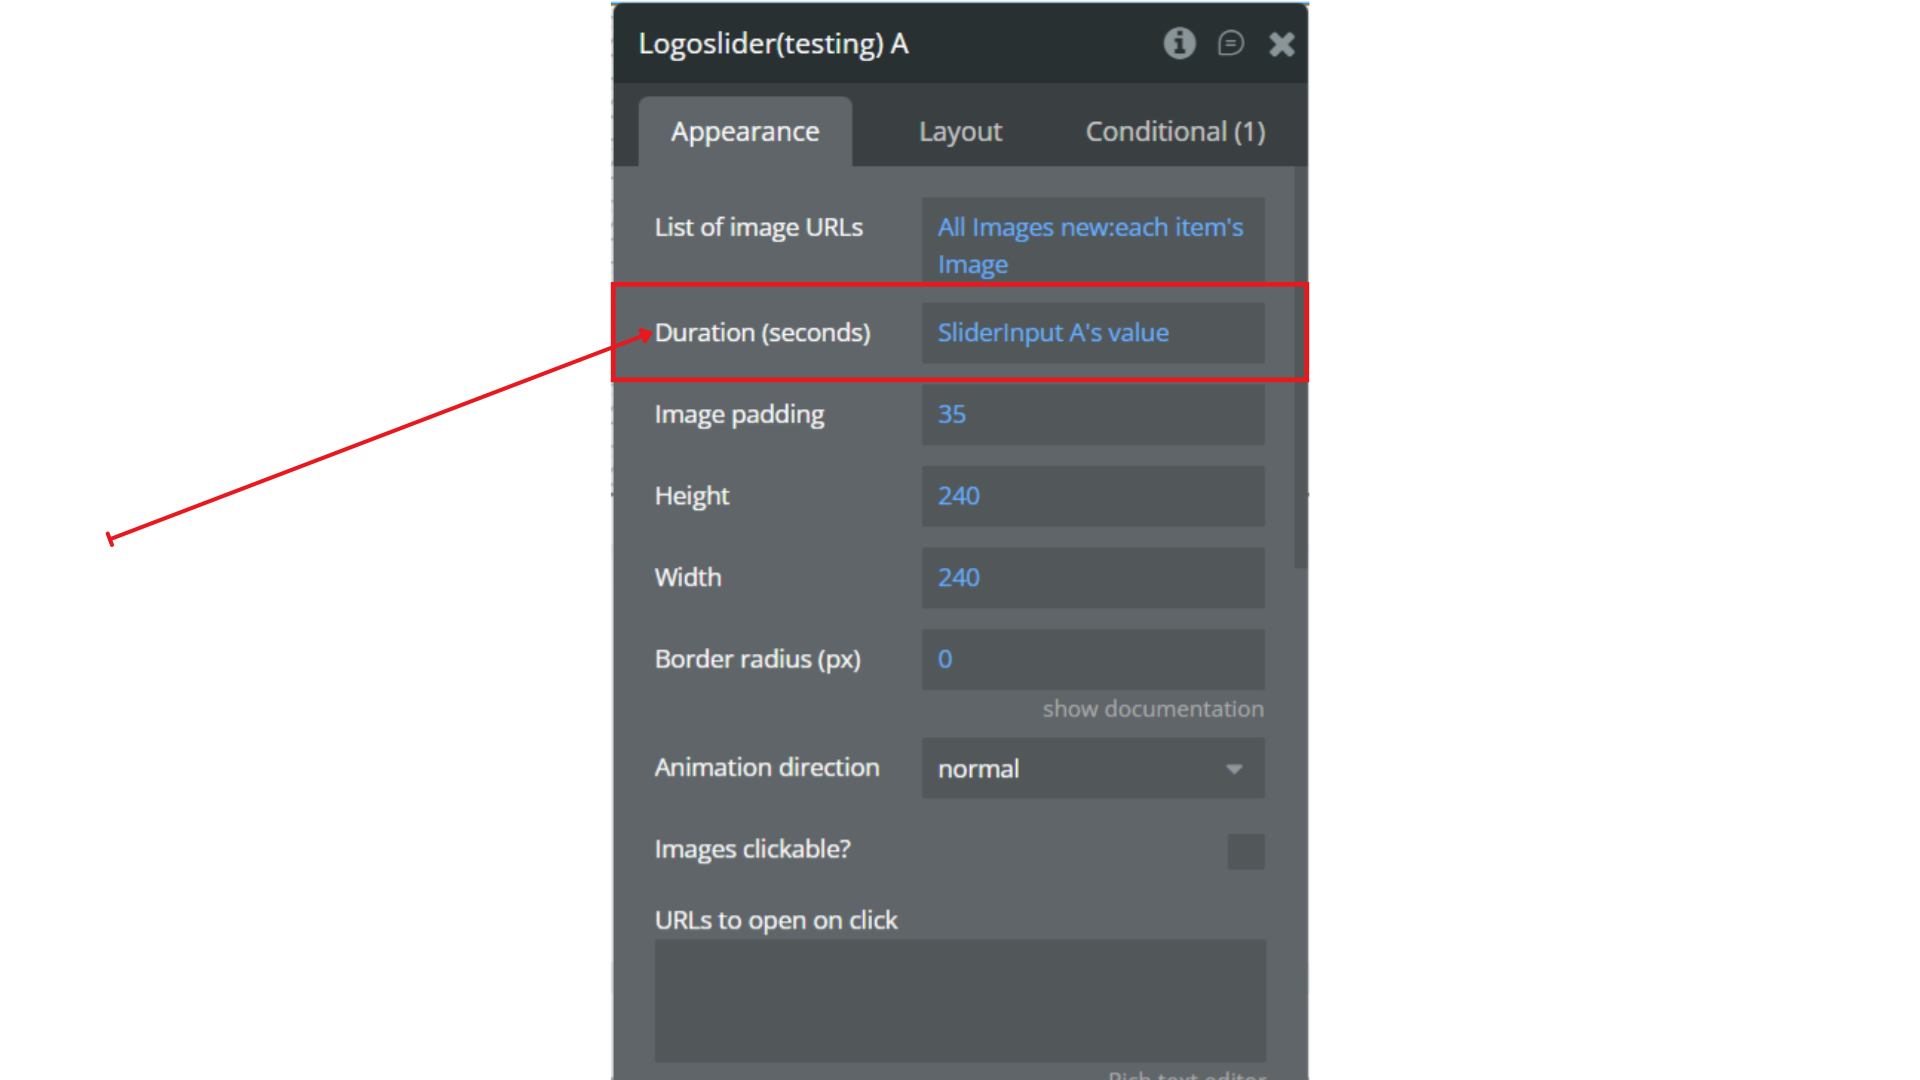This screenshot has height=1080, width=1920.
Task: Click the show documentation link
Action: click(x=1152, y=708)
